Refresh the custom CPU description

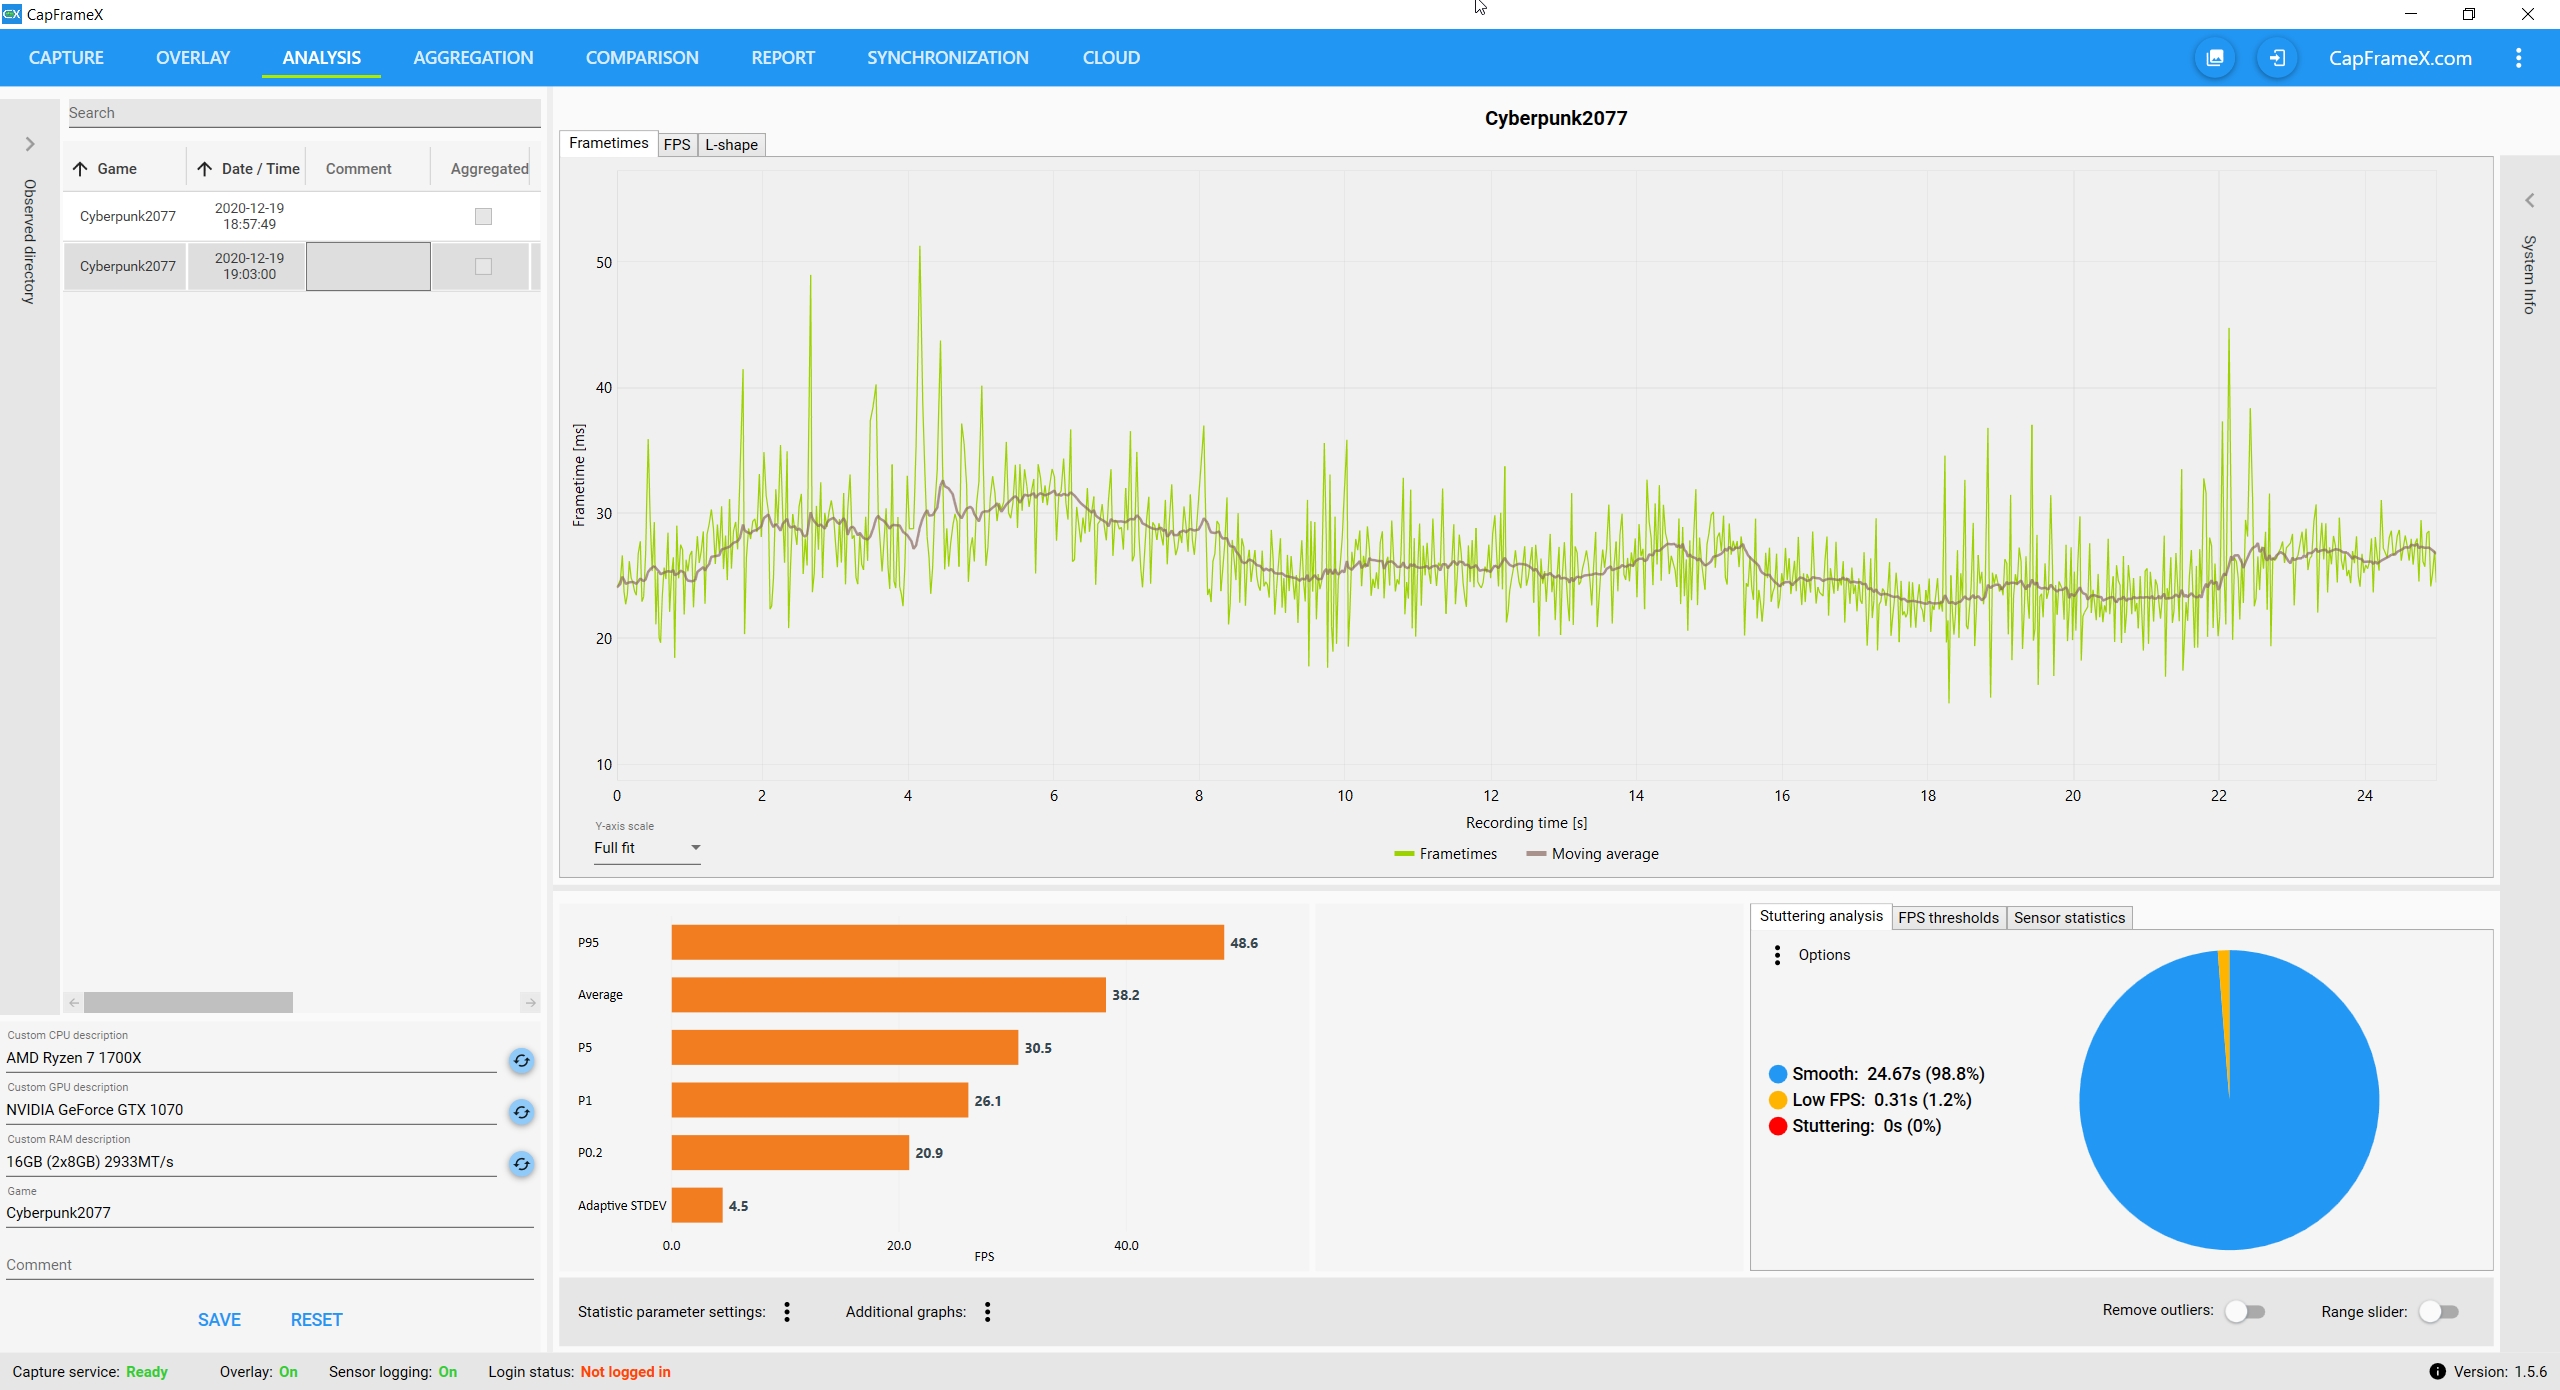(521, 1061)
